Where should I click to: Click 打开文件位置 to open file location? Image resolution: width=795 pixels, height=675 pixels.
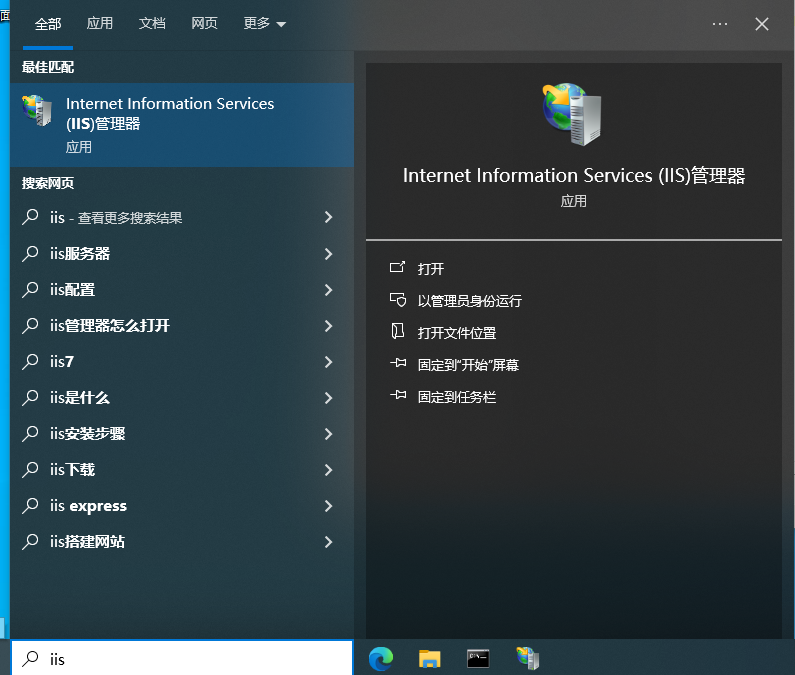[456, 333]
